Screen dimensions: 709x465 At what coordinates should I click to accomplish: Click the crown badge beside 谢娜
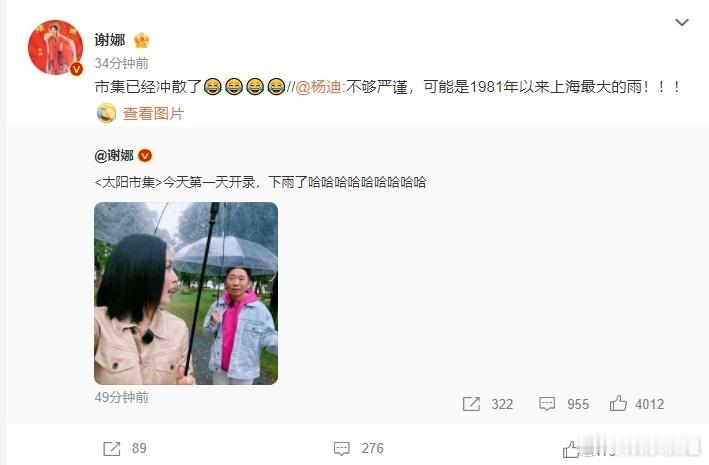coord(142,40)
